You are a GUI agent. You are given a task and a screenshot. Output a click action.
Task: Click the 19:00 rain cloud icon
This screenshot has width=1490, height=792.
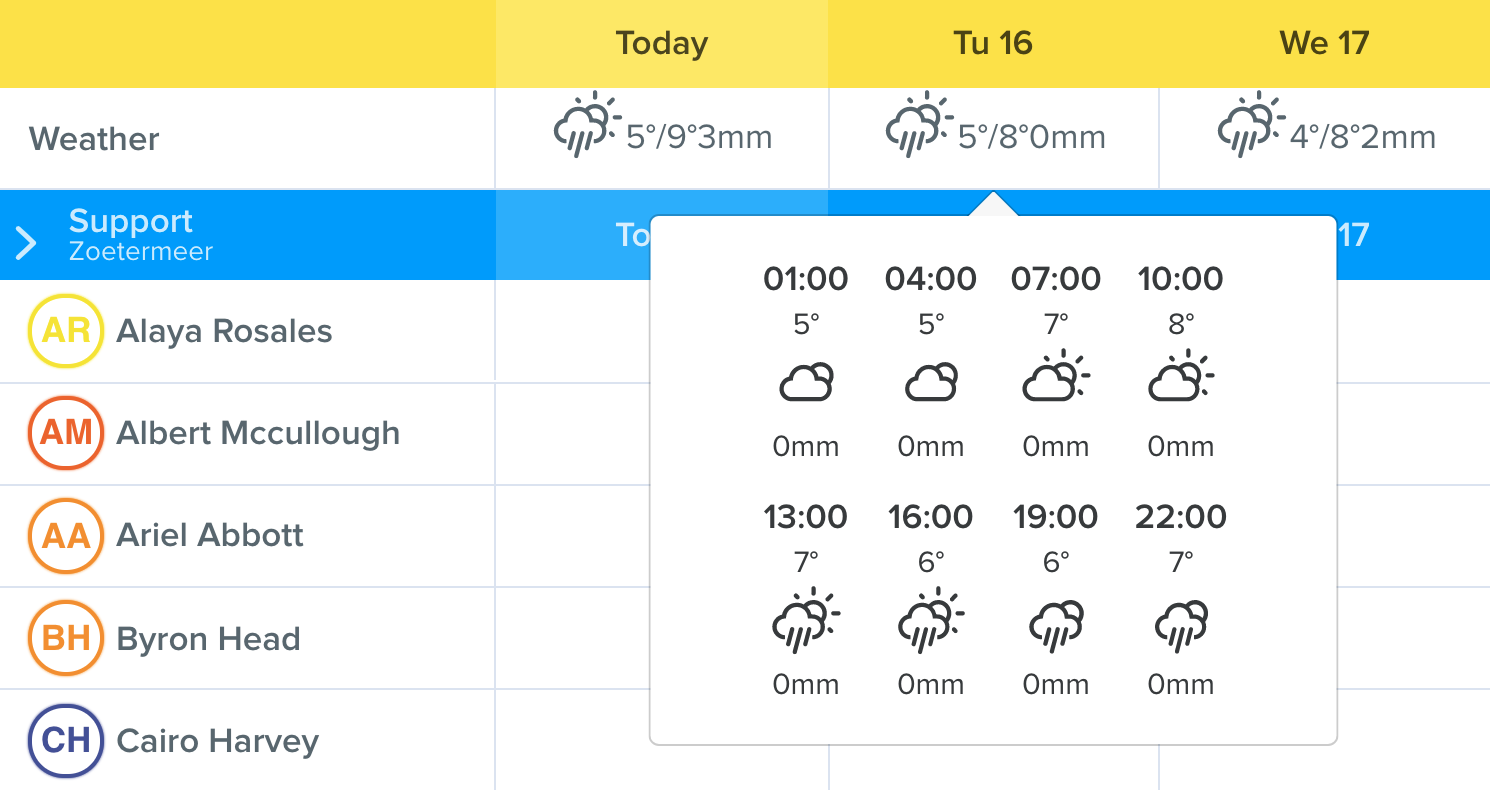point(1056,626)
